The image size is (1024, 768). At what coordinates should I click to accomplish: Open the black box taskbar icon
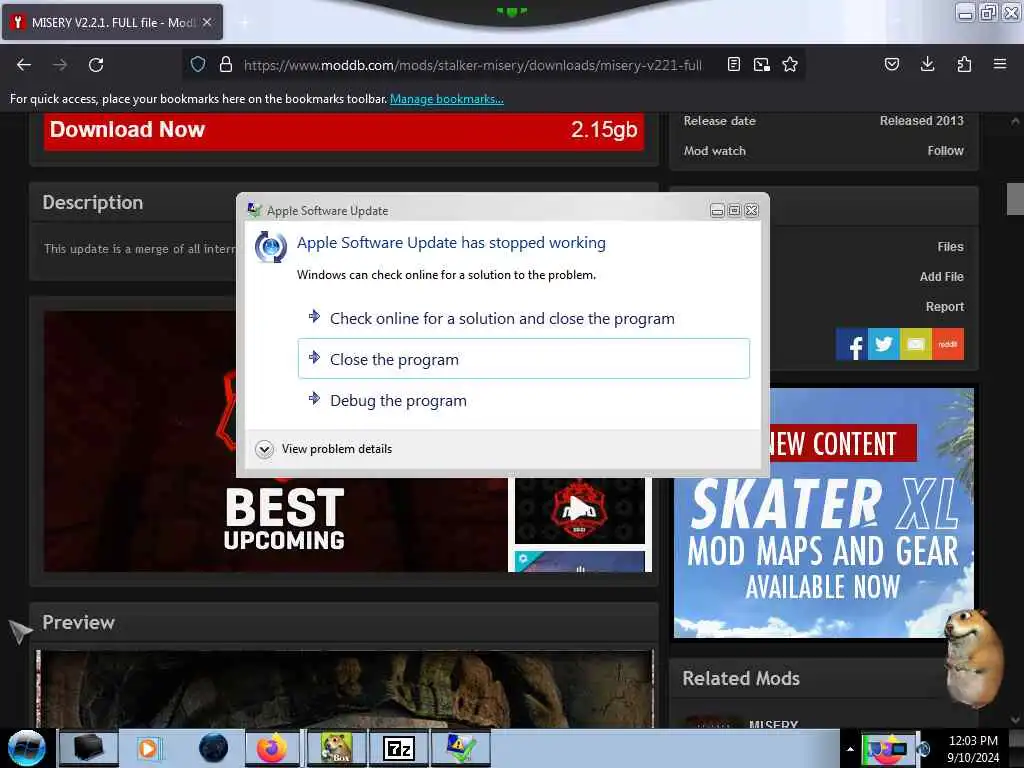pyautogui.click(x=89, y=748)
